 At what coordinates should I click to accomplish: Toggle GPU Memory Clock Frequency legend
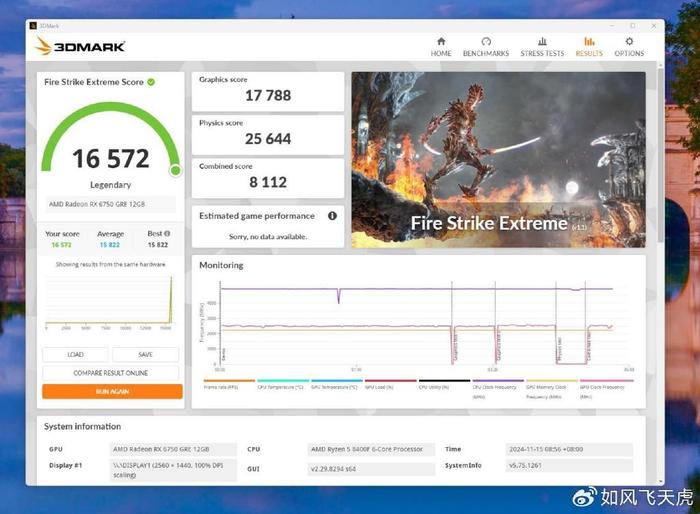click(552, 389)
